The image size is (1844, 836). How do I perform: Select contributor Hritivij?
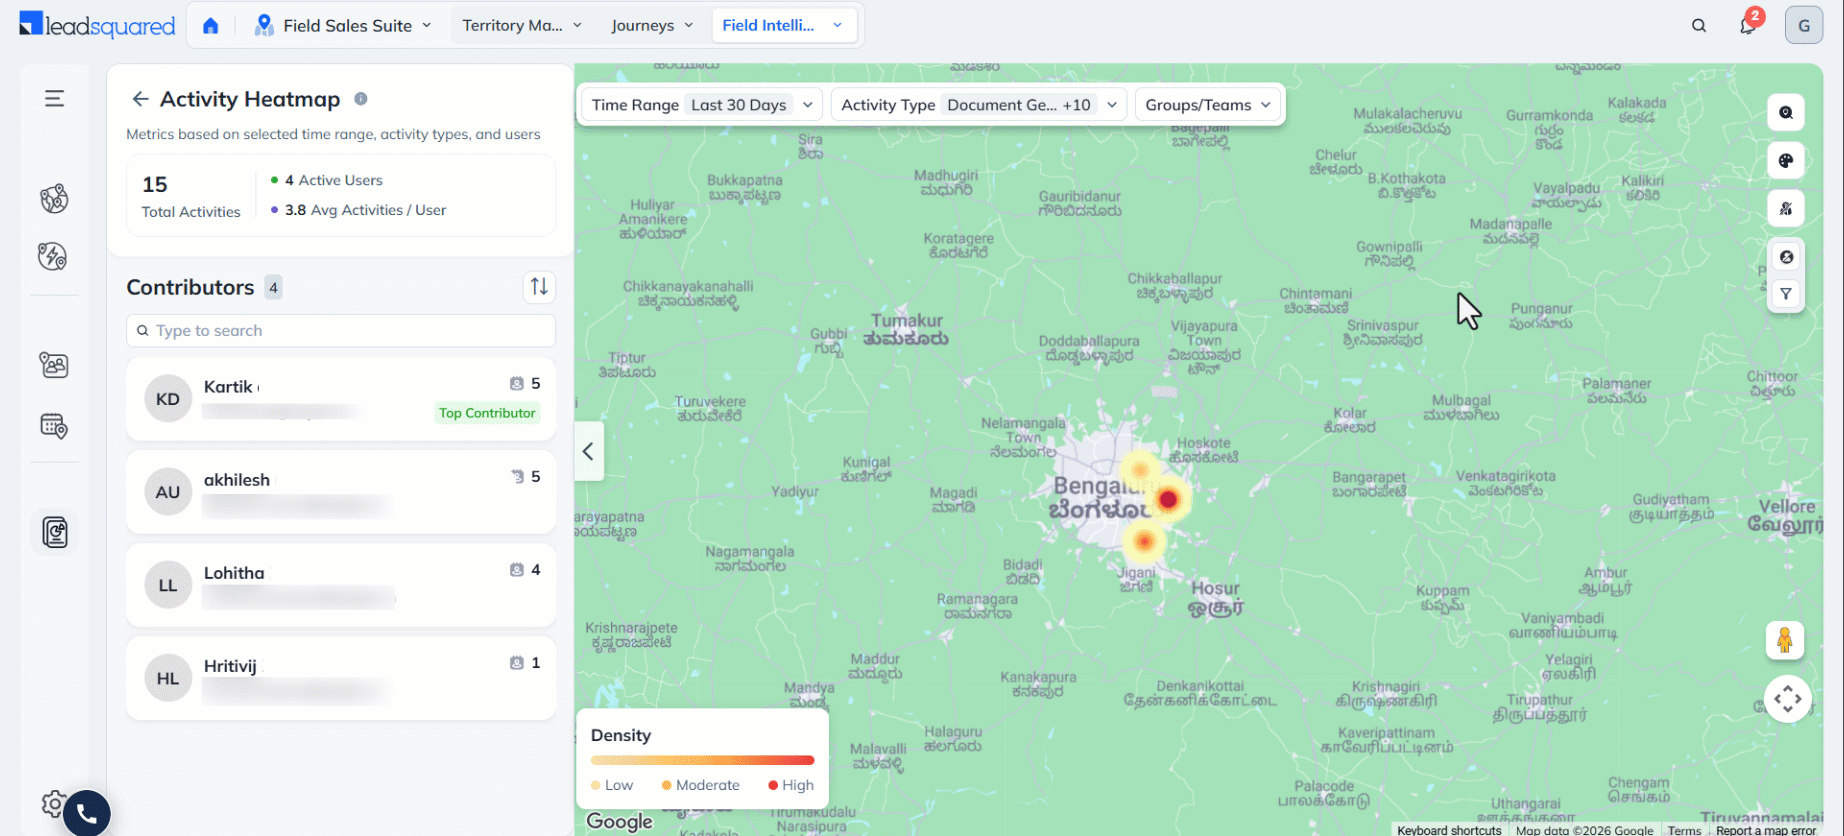[341, 678]
